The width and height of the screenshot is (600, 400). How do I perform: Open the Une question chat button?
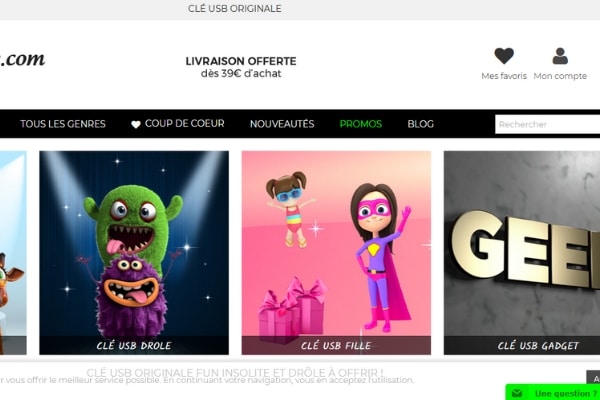click(x=566, y=393)
